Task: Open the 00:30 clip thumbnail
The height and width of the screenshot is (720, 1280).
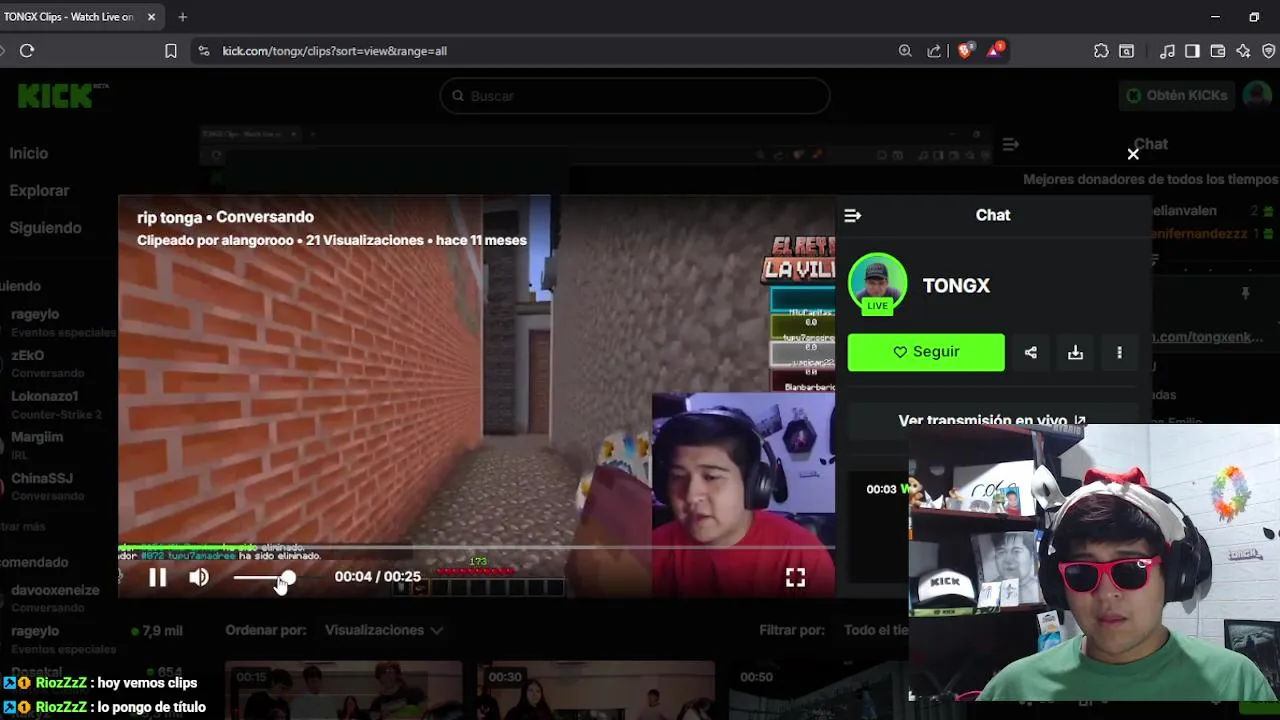Action: (596, 690)
